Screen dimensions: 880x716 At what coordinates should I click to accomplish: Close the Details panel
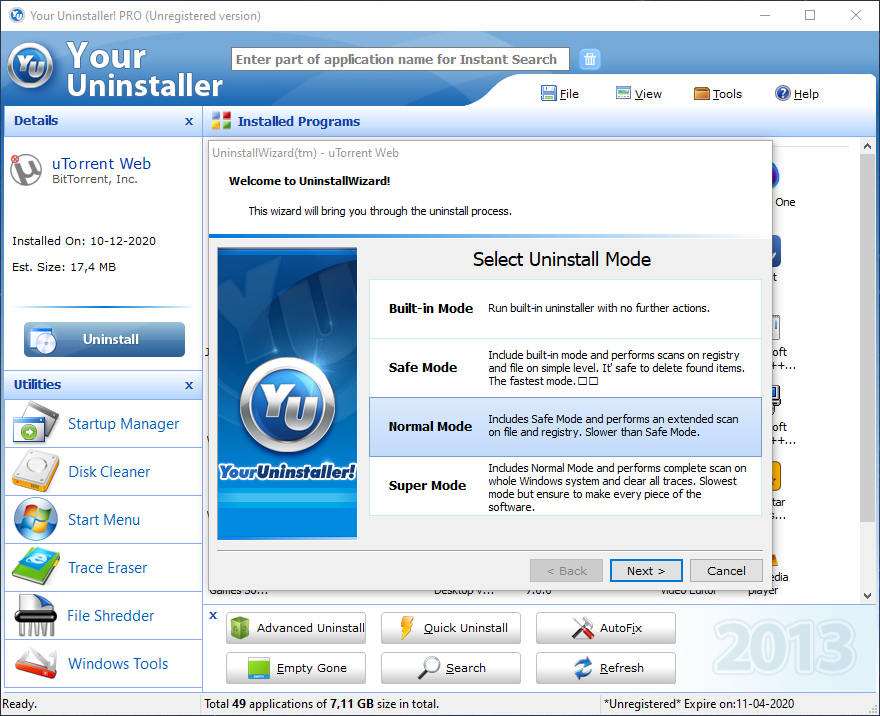point(189,121)
